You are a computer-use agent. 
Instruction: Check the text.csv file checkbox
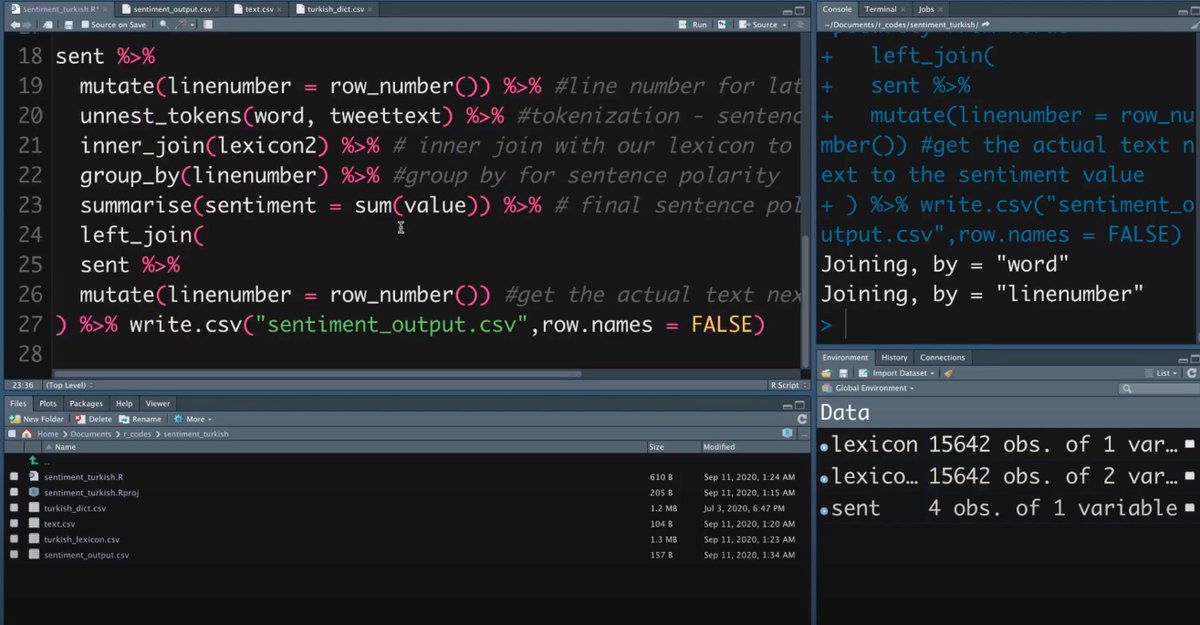click(14, 523)
